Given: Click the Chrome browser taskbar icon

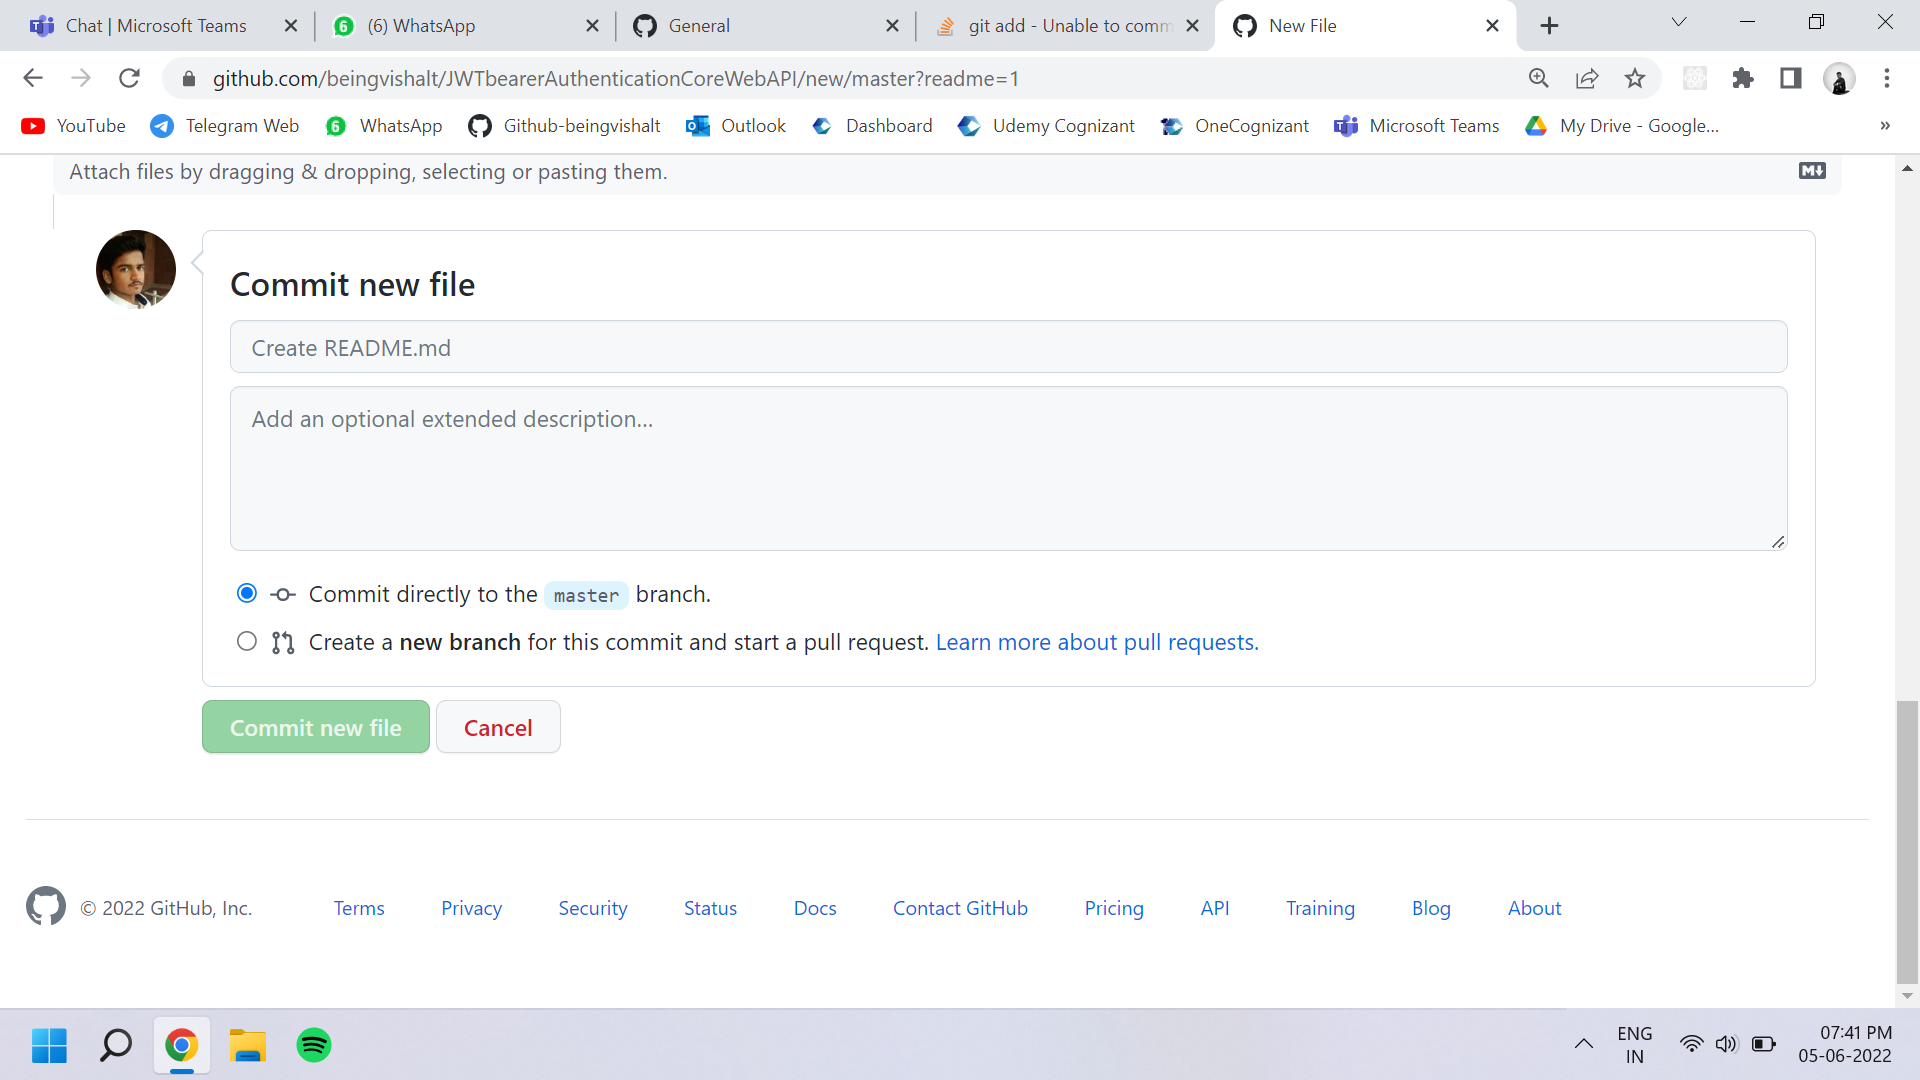Looking at the screenshot, I should [182, 1046].
